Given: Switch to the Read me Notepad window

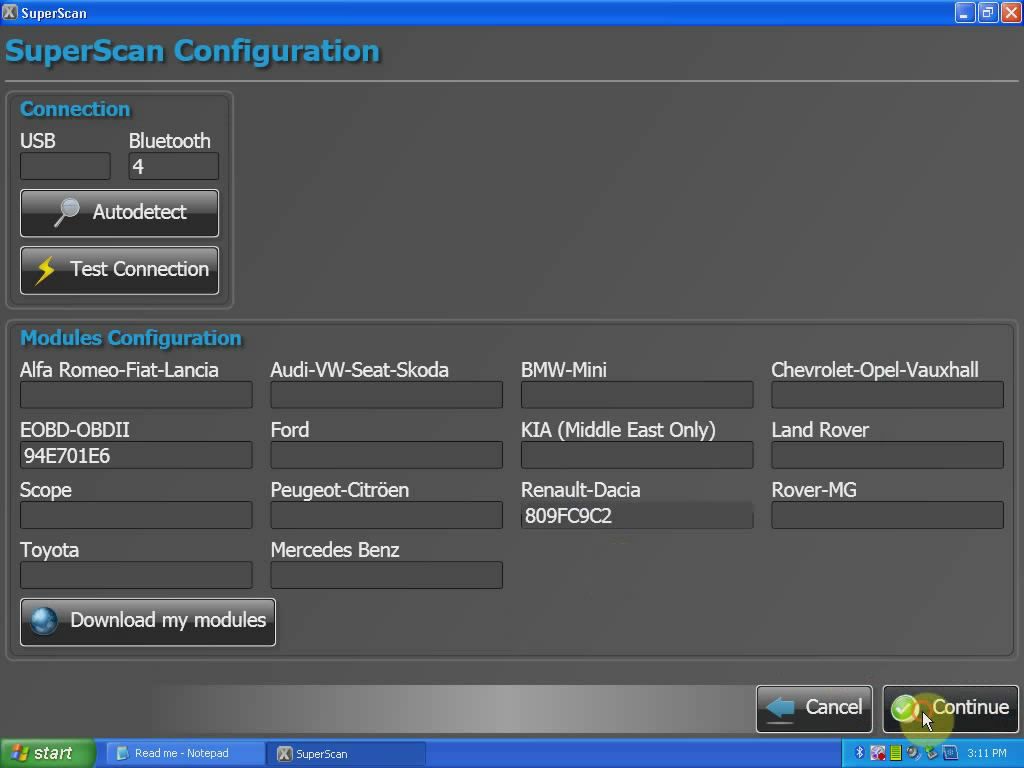Looking at the screenshot, I should [180, 753].
